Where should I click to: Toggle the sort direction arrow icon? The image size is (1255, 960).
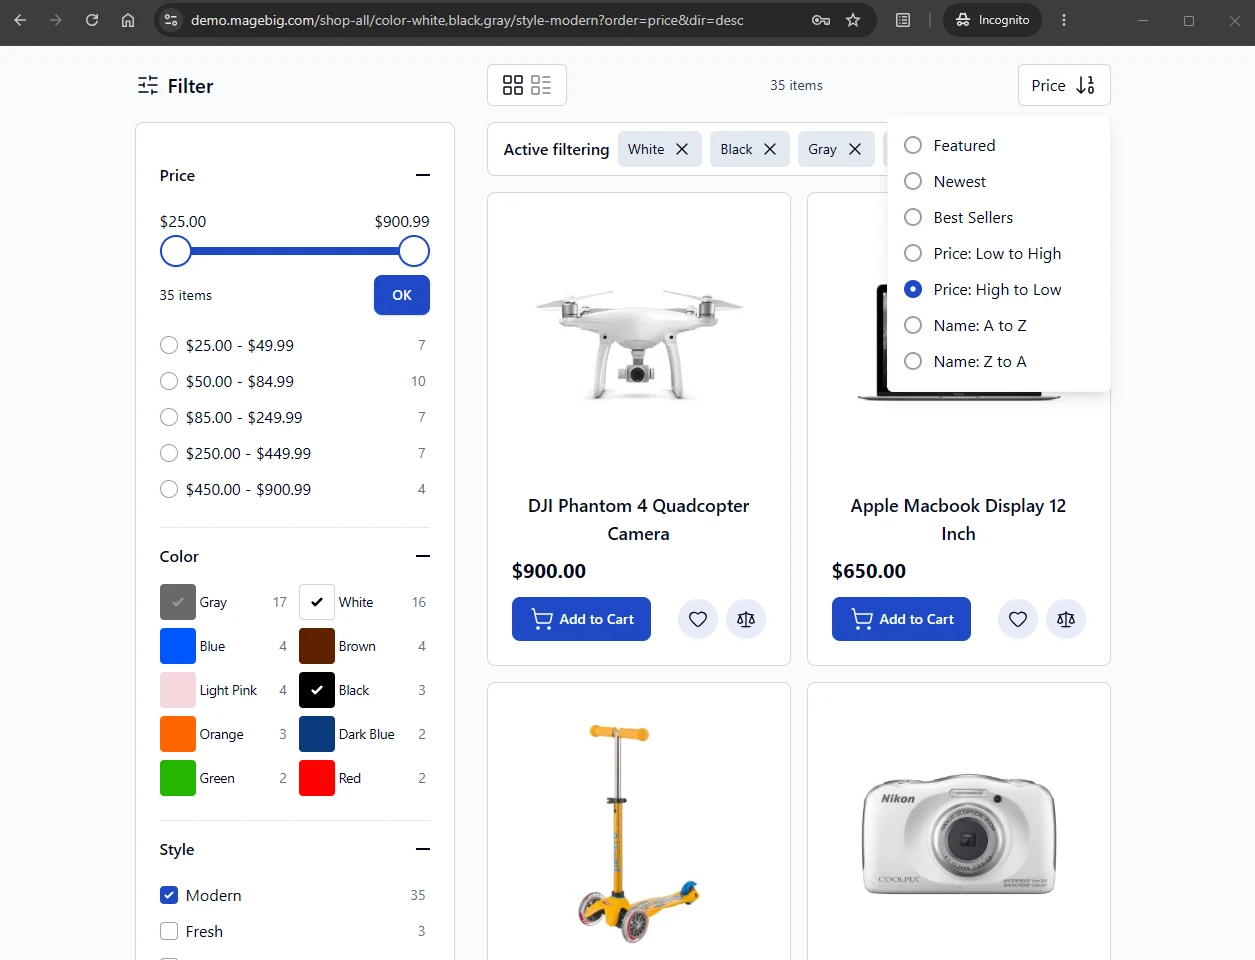click(1085, 85)
